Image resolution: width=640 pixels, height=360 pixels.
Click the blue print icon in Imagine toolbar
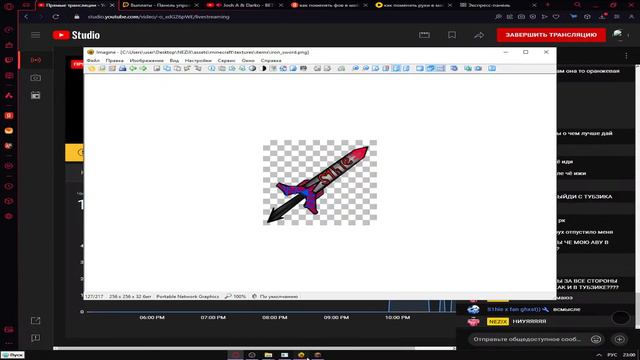pos(122,69)
